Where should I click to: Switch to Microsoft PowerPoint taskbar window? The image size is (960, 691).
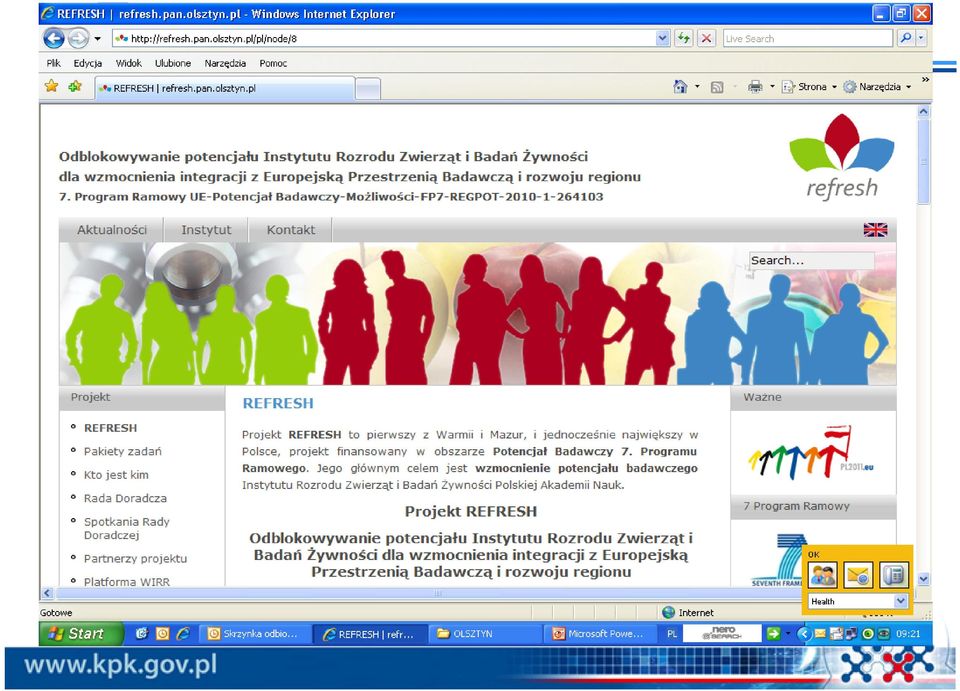(x=600, y=634)
